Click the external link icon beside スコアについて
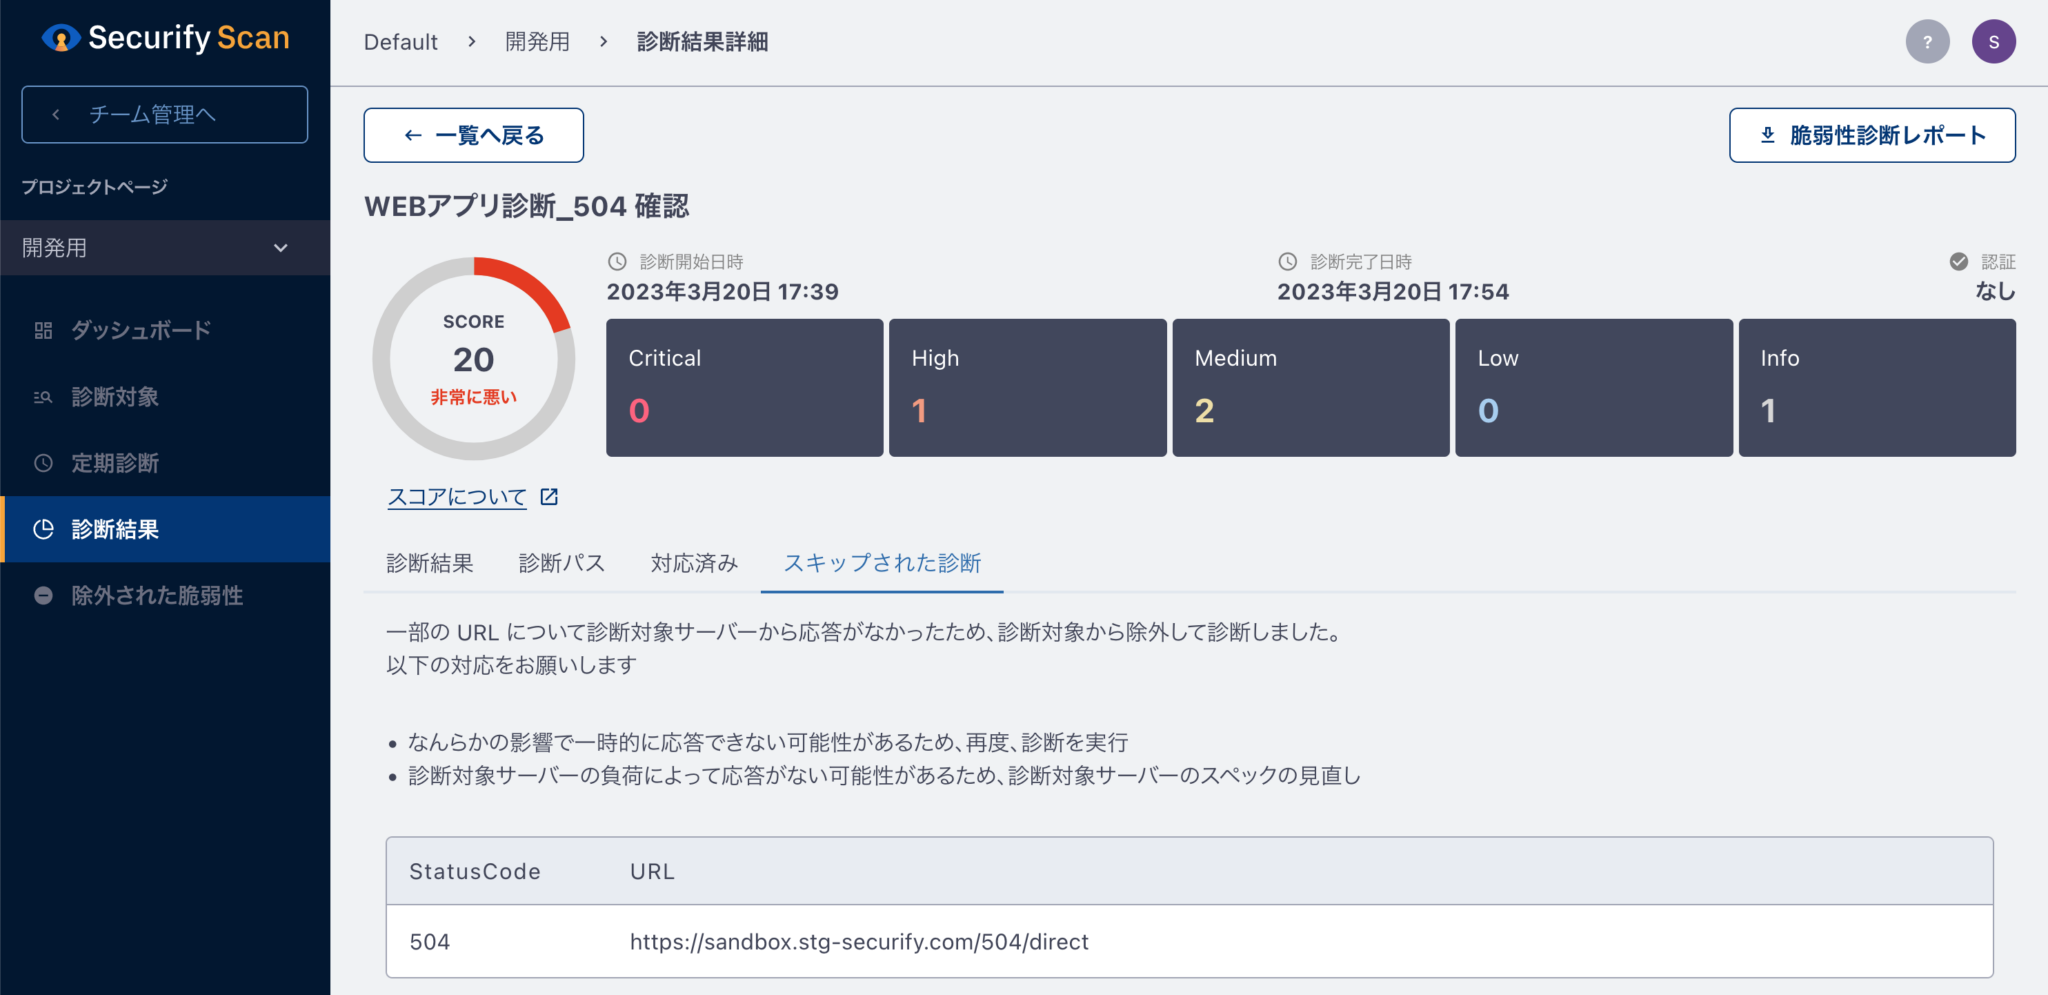 pos(548,495)
